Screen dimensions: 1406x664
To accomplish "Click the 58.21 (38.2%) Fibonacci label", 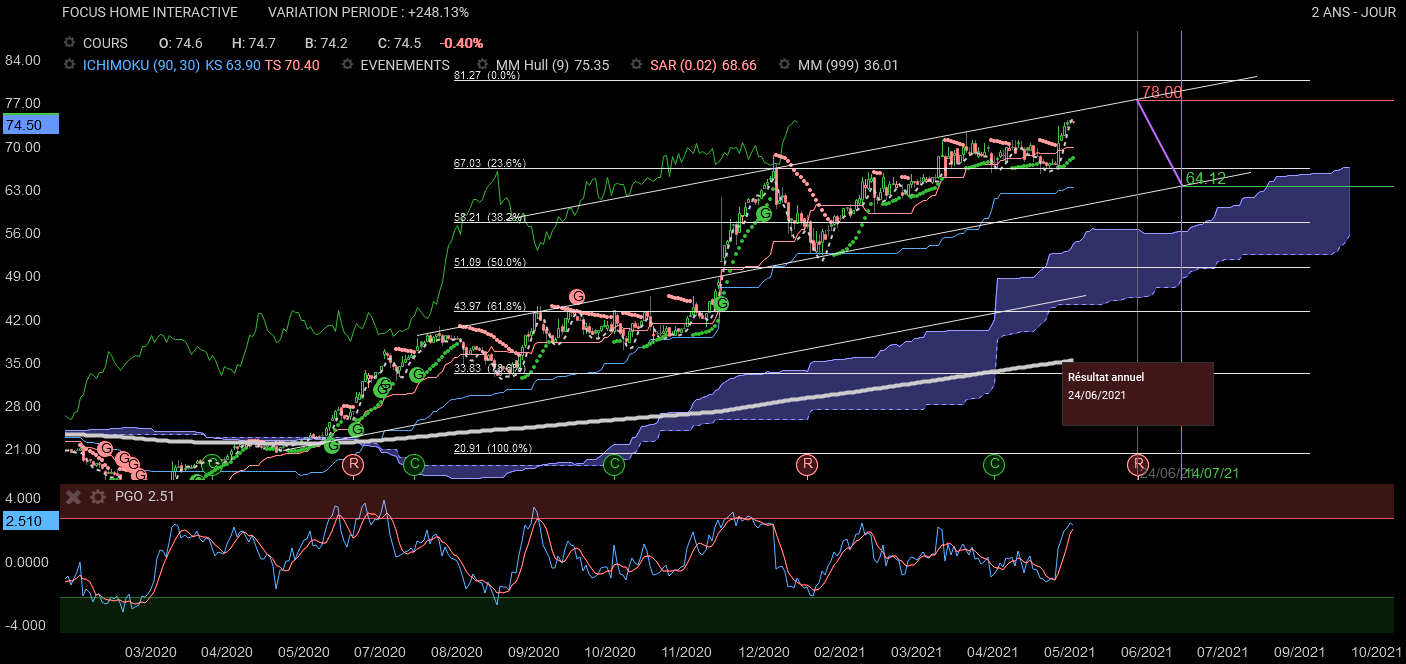I will (490, 216).
